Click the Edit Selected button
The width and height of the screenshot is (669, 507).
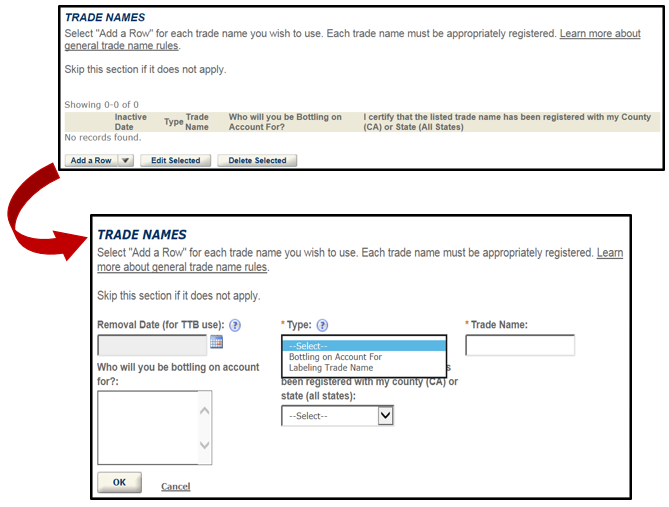point(175,160)
